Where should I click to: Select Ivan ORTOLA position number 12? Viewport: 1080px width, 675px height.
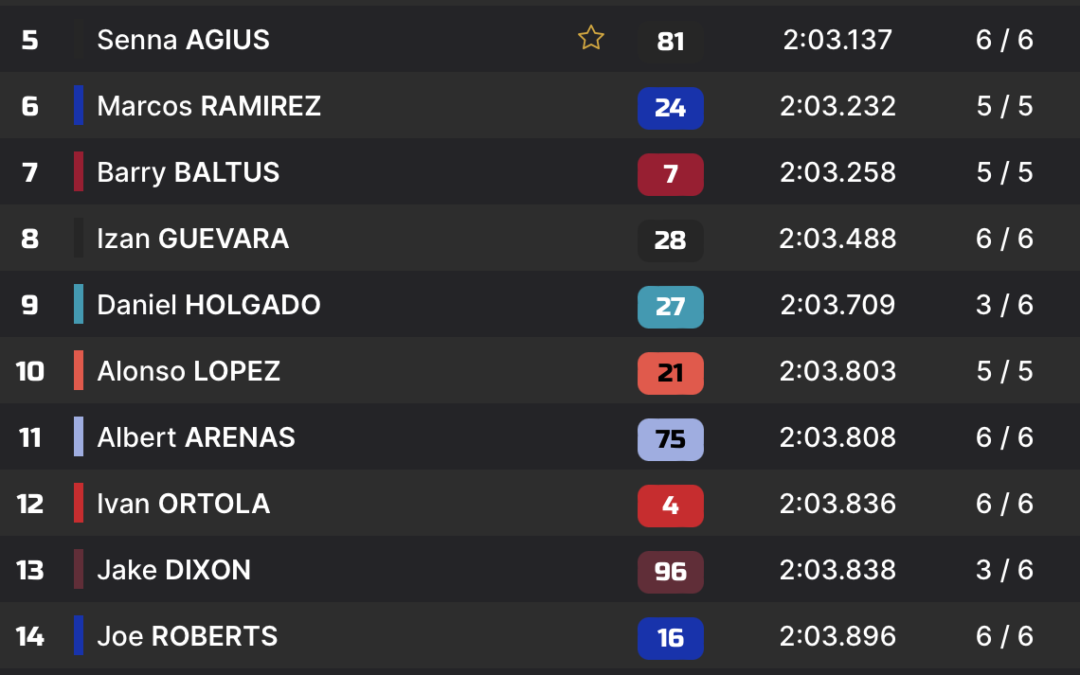click(30, 504)
